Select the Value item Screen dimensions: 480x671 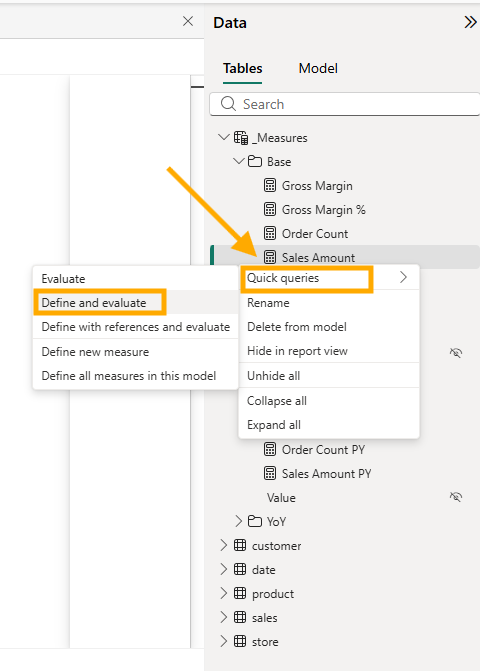coord(281,498)
